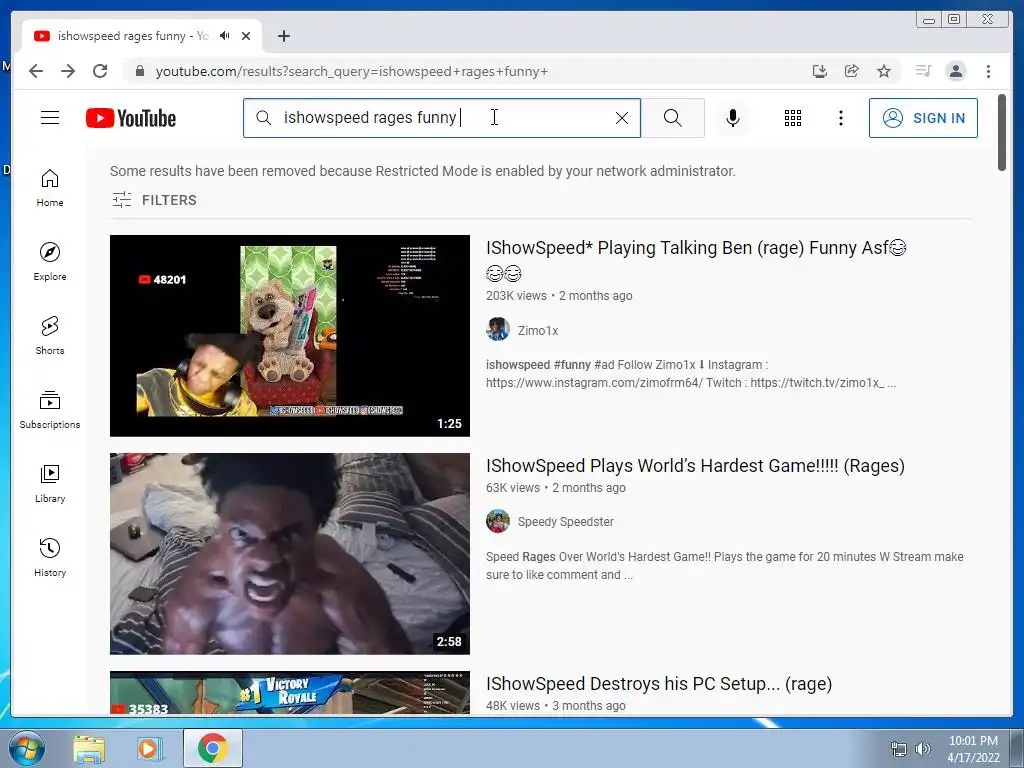Click the install app icon in address bar
Viewport: 1024px width, 768px height.
(820, 71)
